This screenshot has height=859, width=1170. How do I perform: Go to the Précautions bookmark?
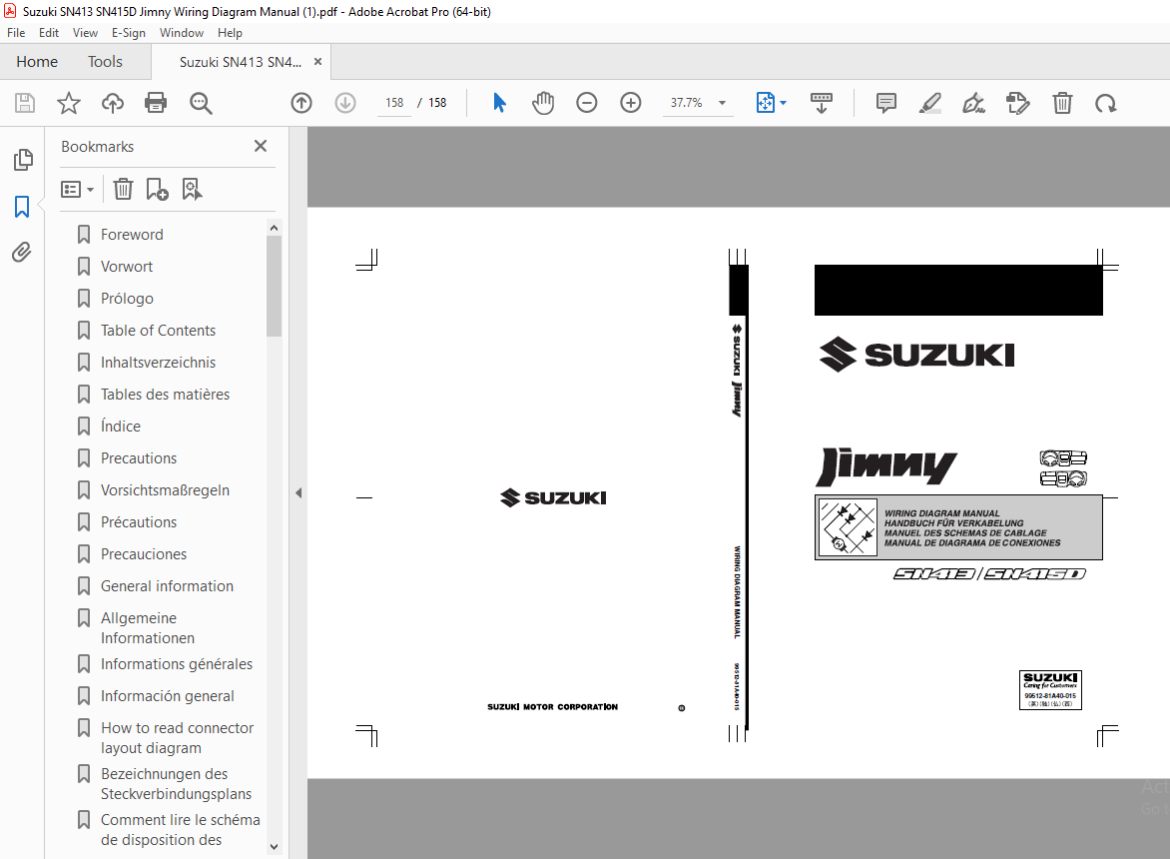click(x=138, y=522)
